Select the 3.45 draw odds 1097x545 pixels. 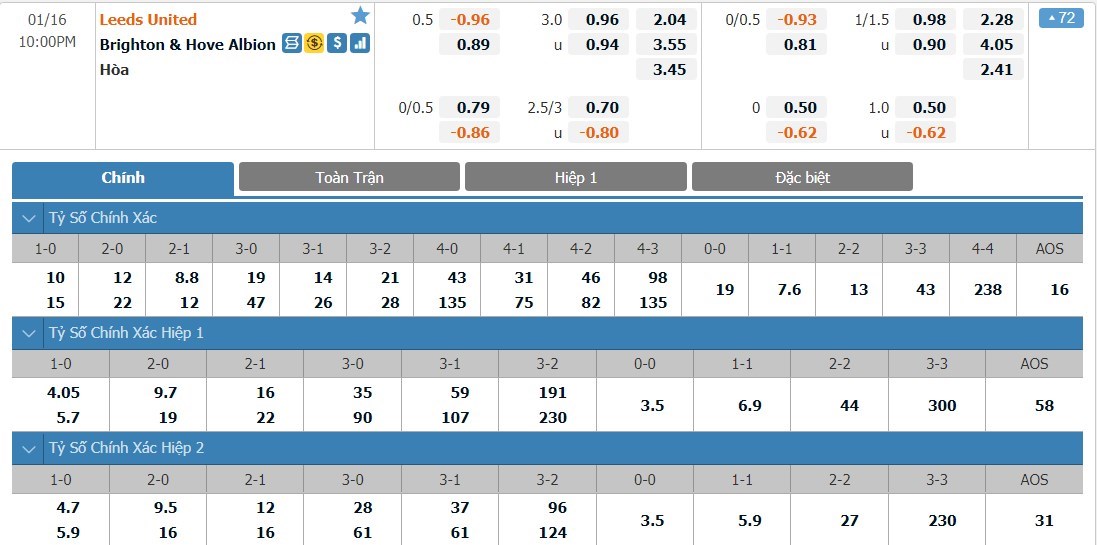669,69
